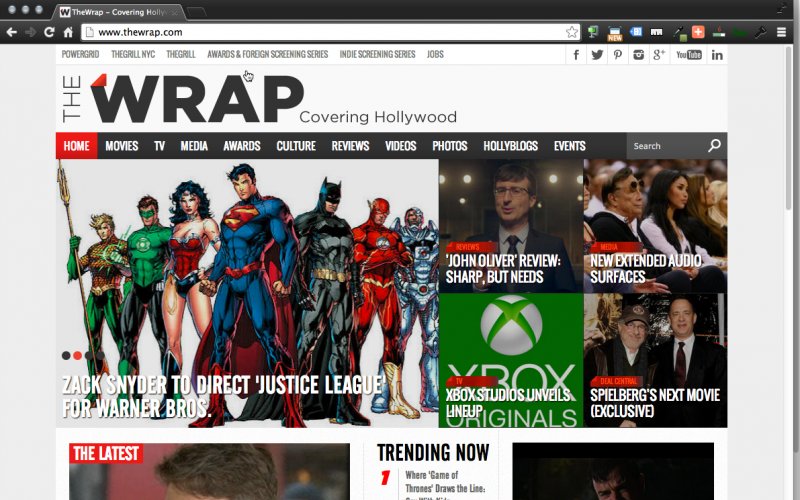Open the HOLLYBLOGS section
The image size is (800, 500).
click(x=510, y=146)
